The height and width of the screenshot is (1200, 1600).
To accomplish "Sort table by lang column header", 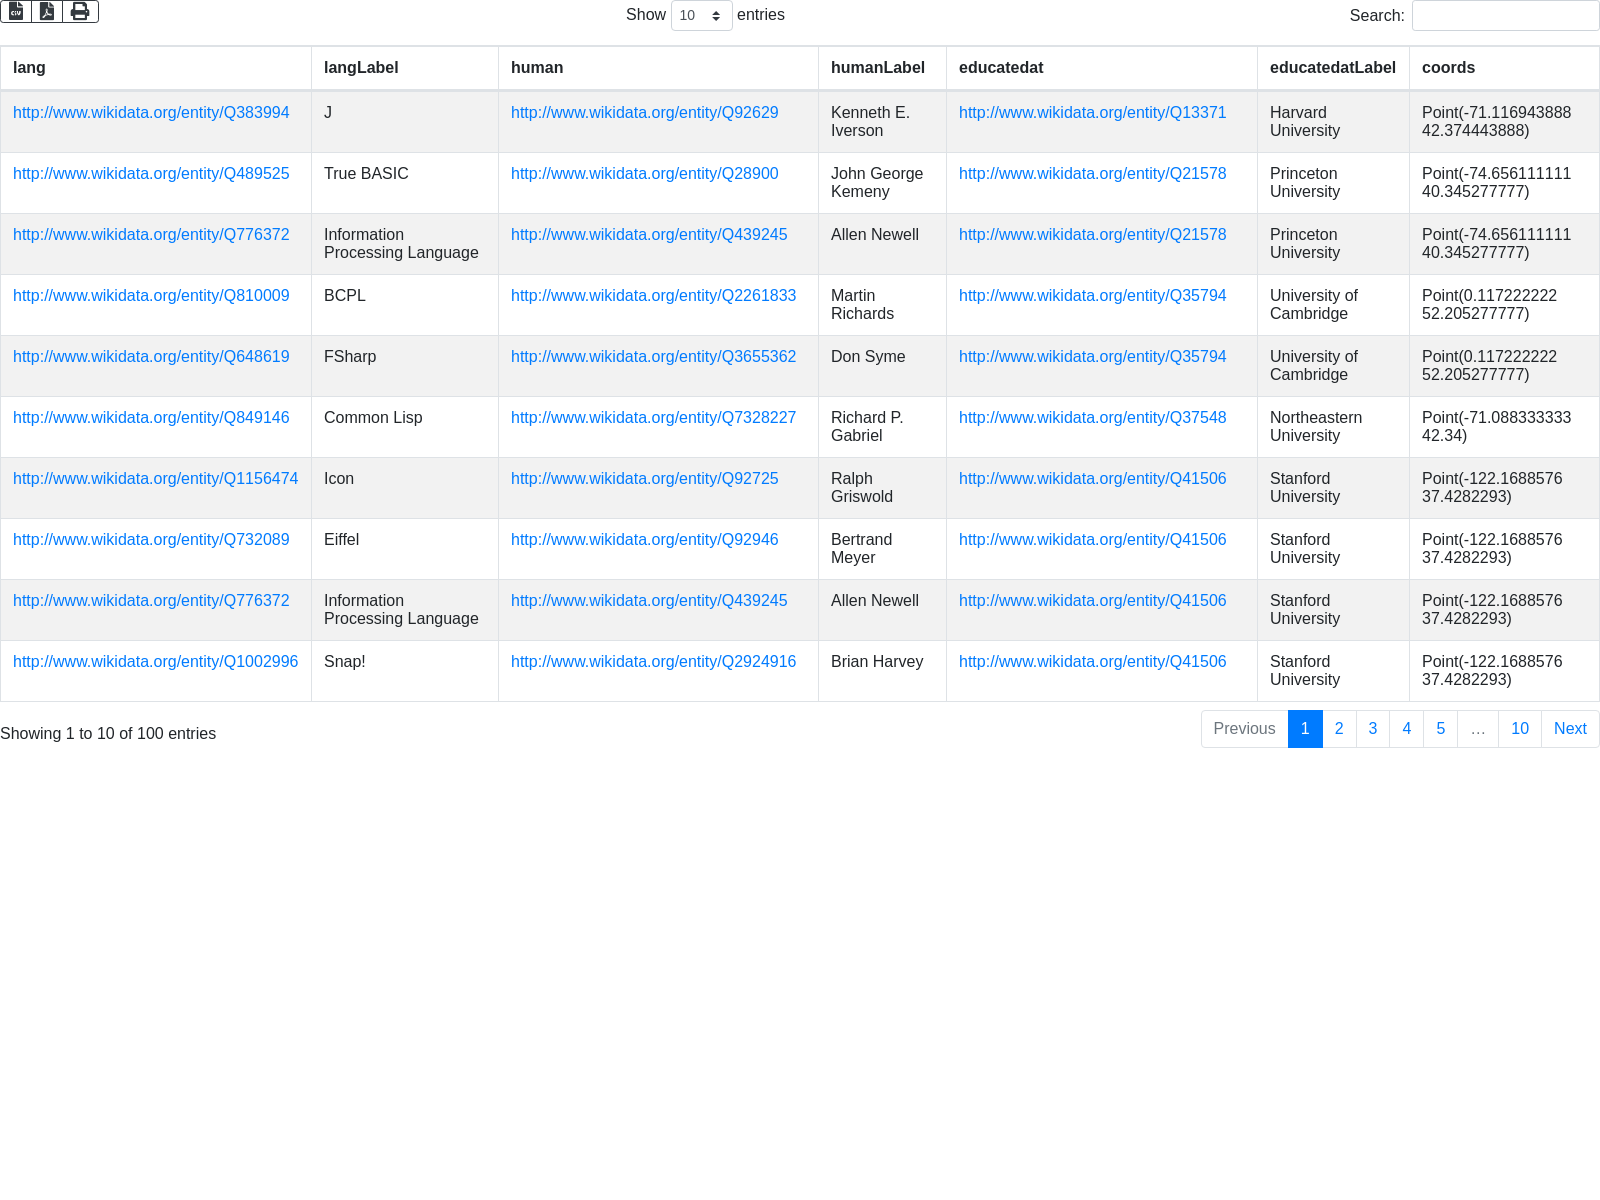I will tap(29, 68).
